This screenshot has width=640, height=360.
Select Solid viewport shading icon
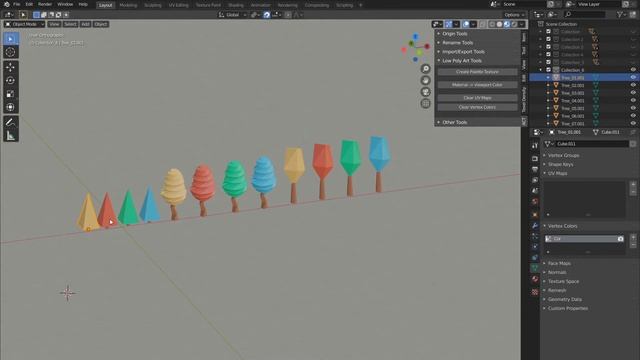(x=499, y=24)
